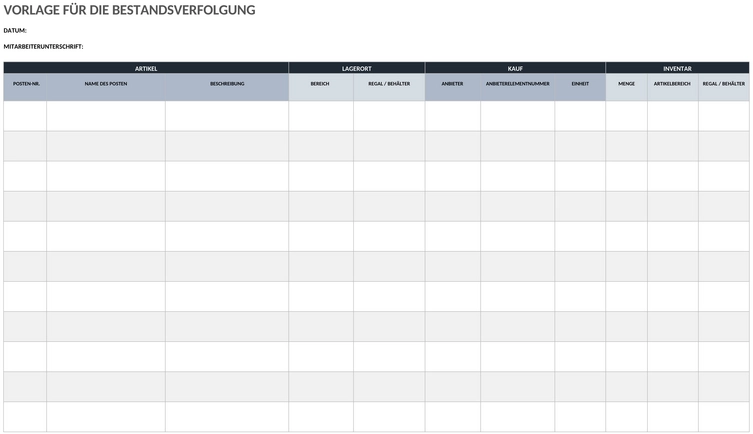Click first empty cell under ANBIETERELEMENTNUMMER
This screenshot has width=753, height=434.
pos(518,116)
